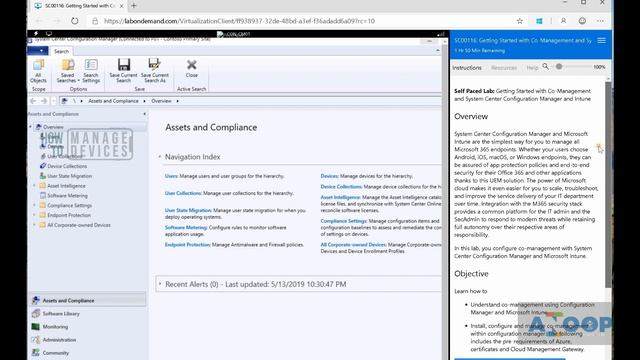Viewport: 640px width, 360px height.
Task: Click Save Current Search As icon
Action: click(155, 71)
